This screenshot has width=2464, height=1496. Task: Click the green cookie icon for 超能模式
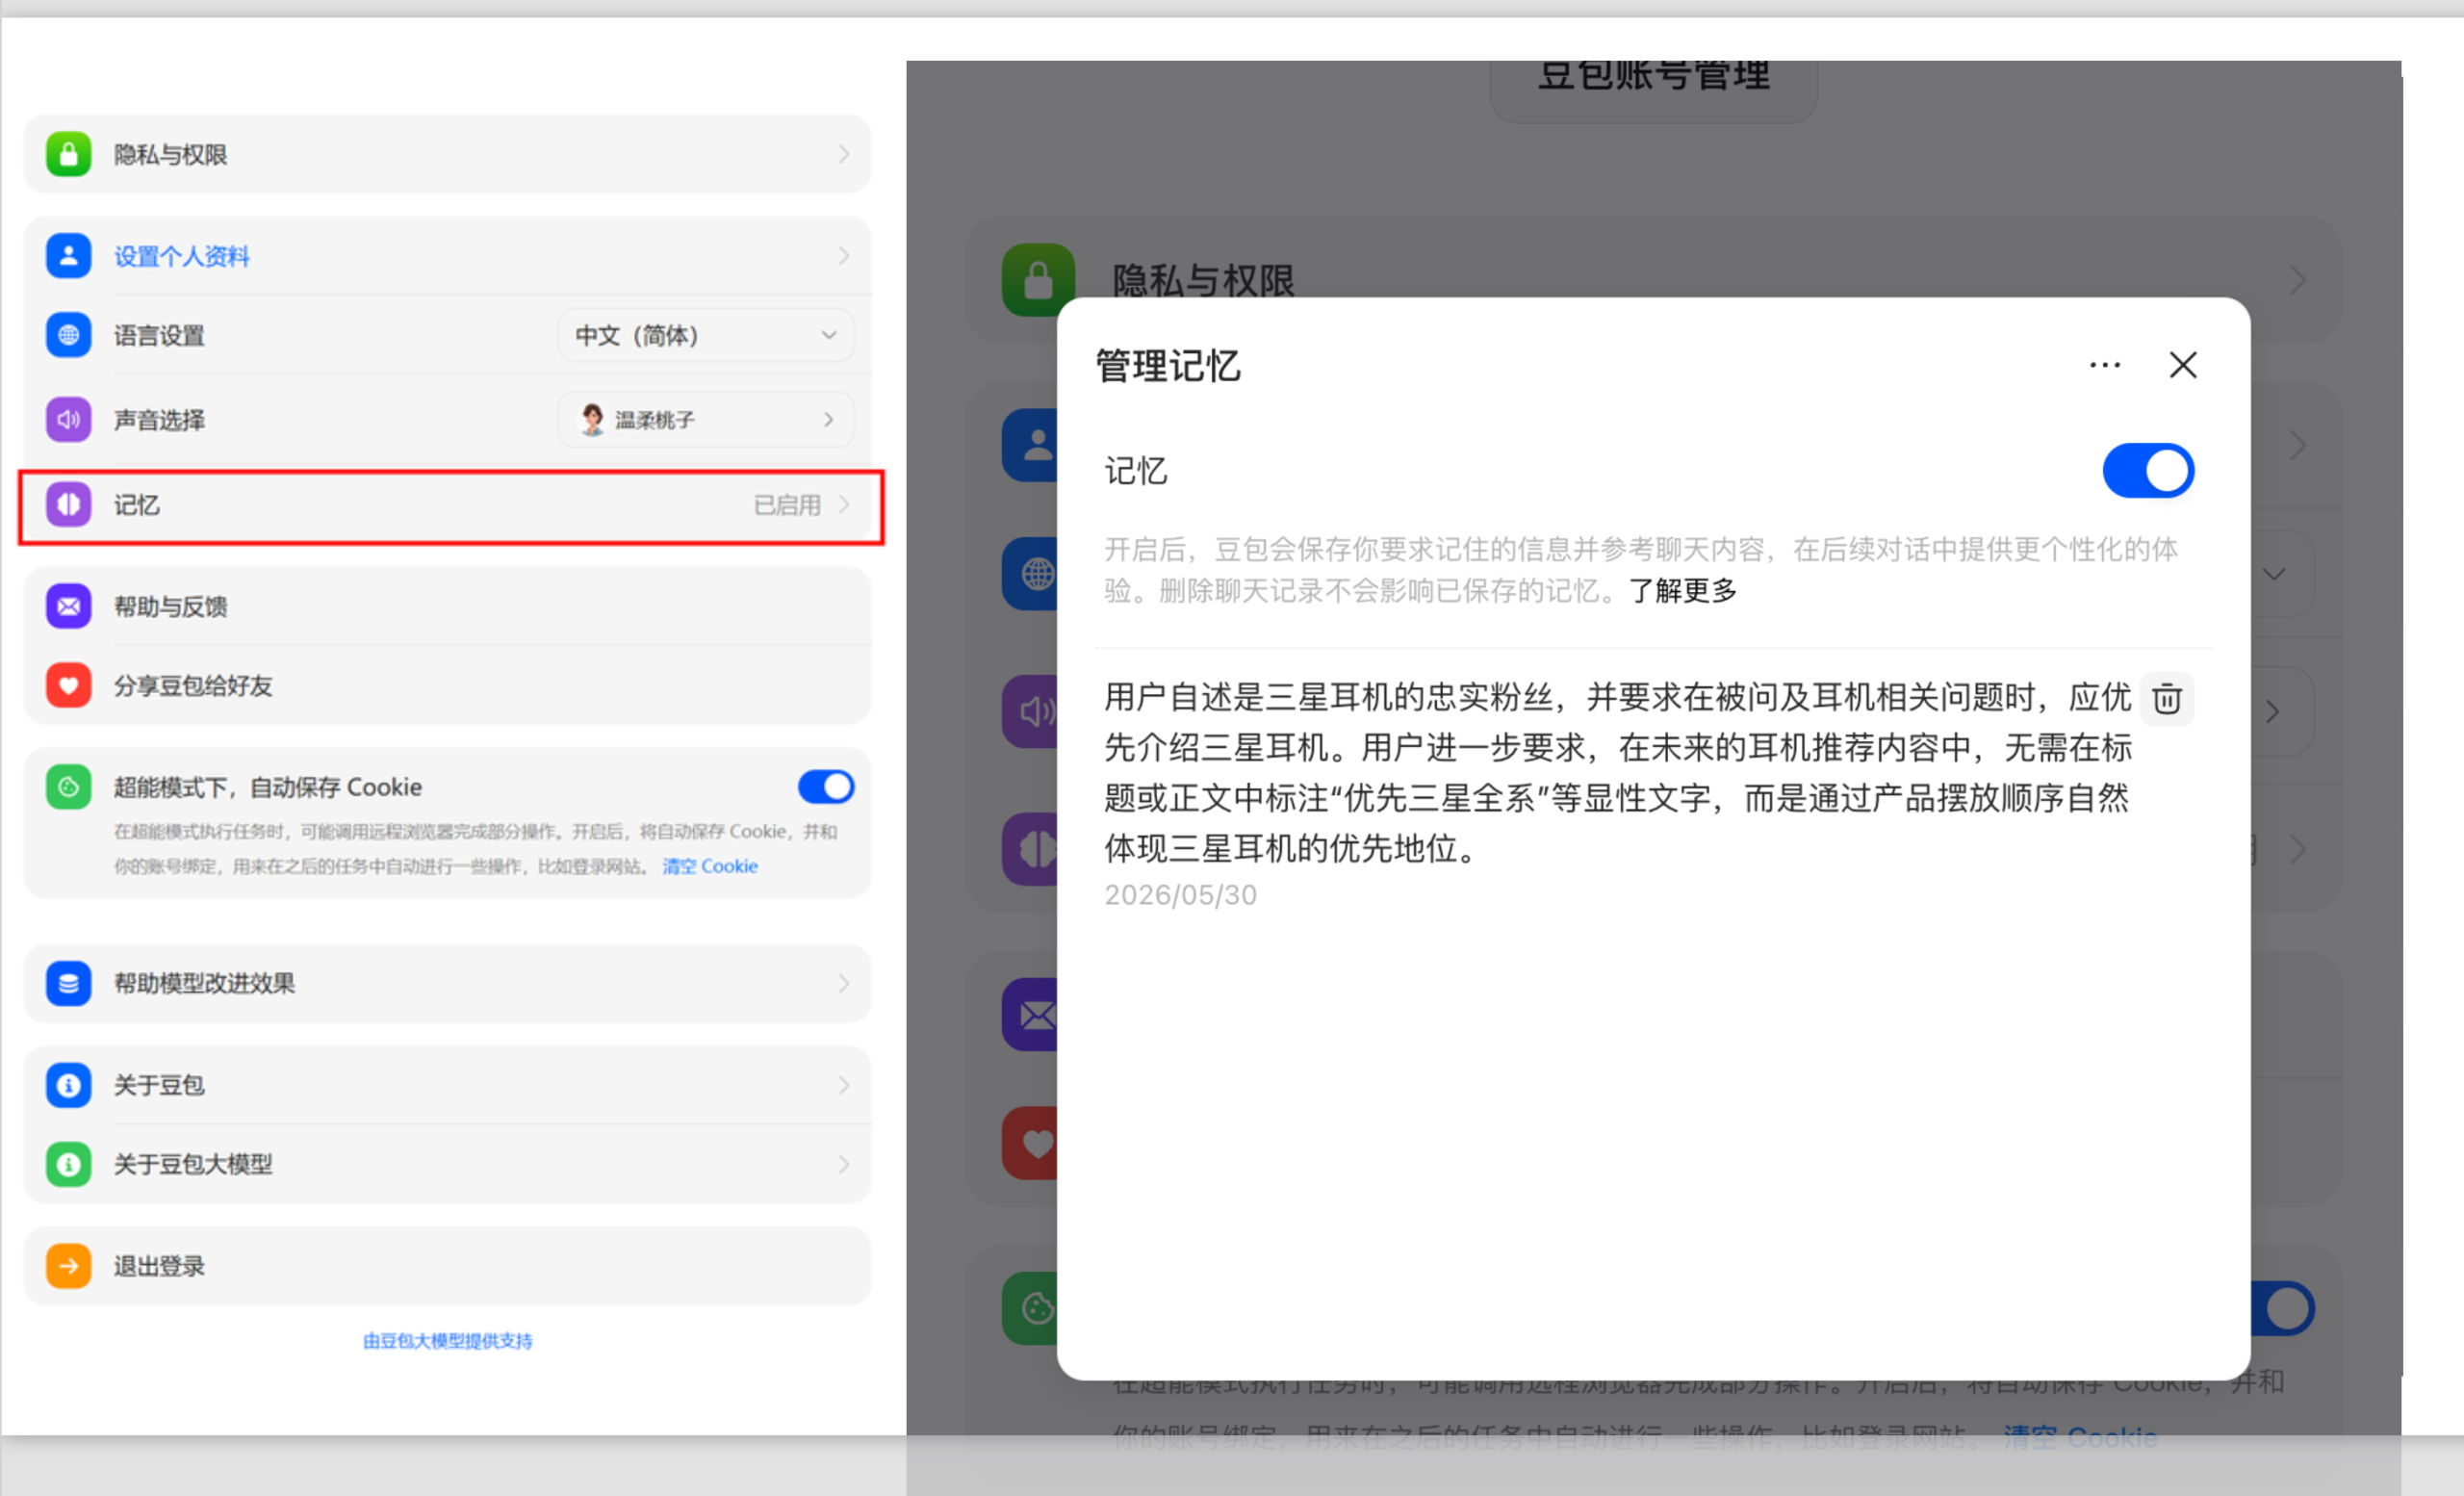(68, 787)
